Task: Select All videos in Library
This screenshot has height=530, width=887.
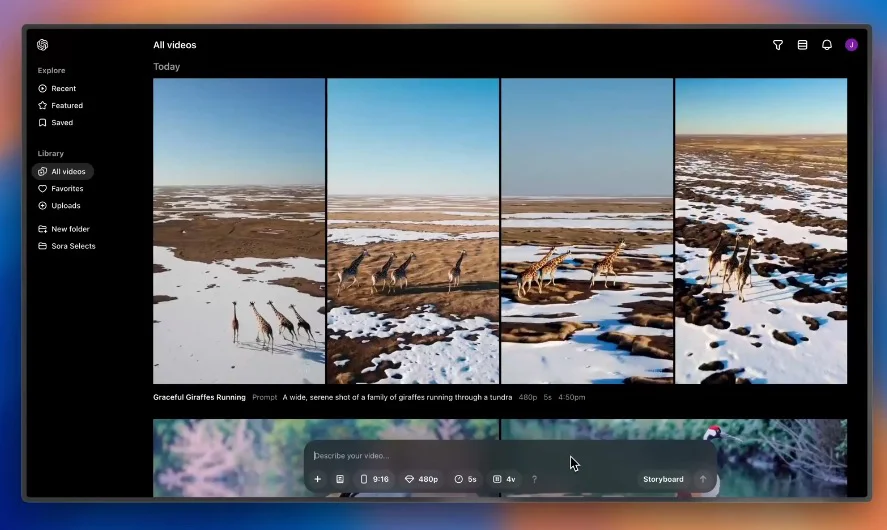Action: (62, 171)
